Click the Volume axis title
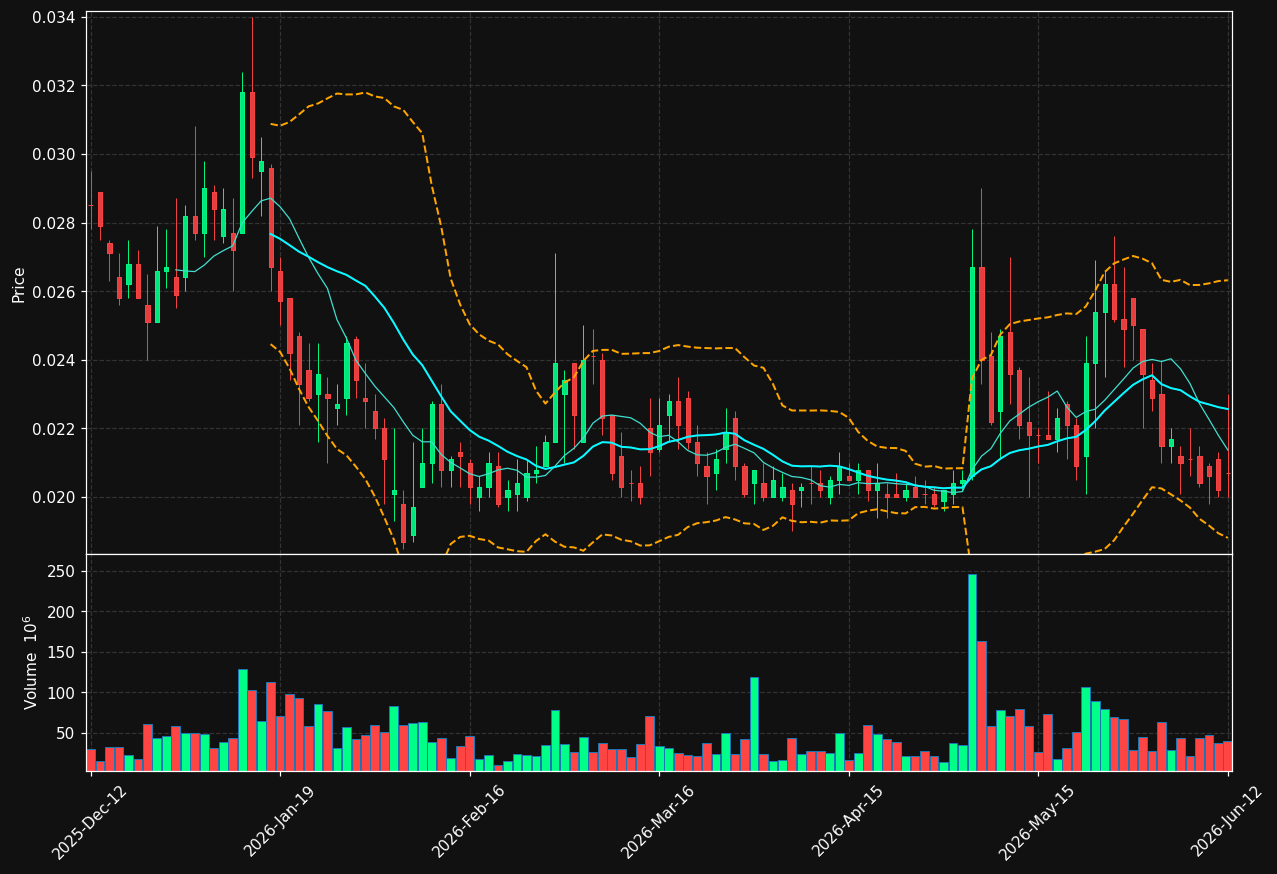Viewport: 1277px width, 874px height. pyautogui.click(x=30, y=662)
